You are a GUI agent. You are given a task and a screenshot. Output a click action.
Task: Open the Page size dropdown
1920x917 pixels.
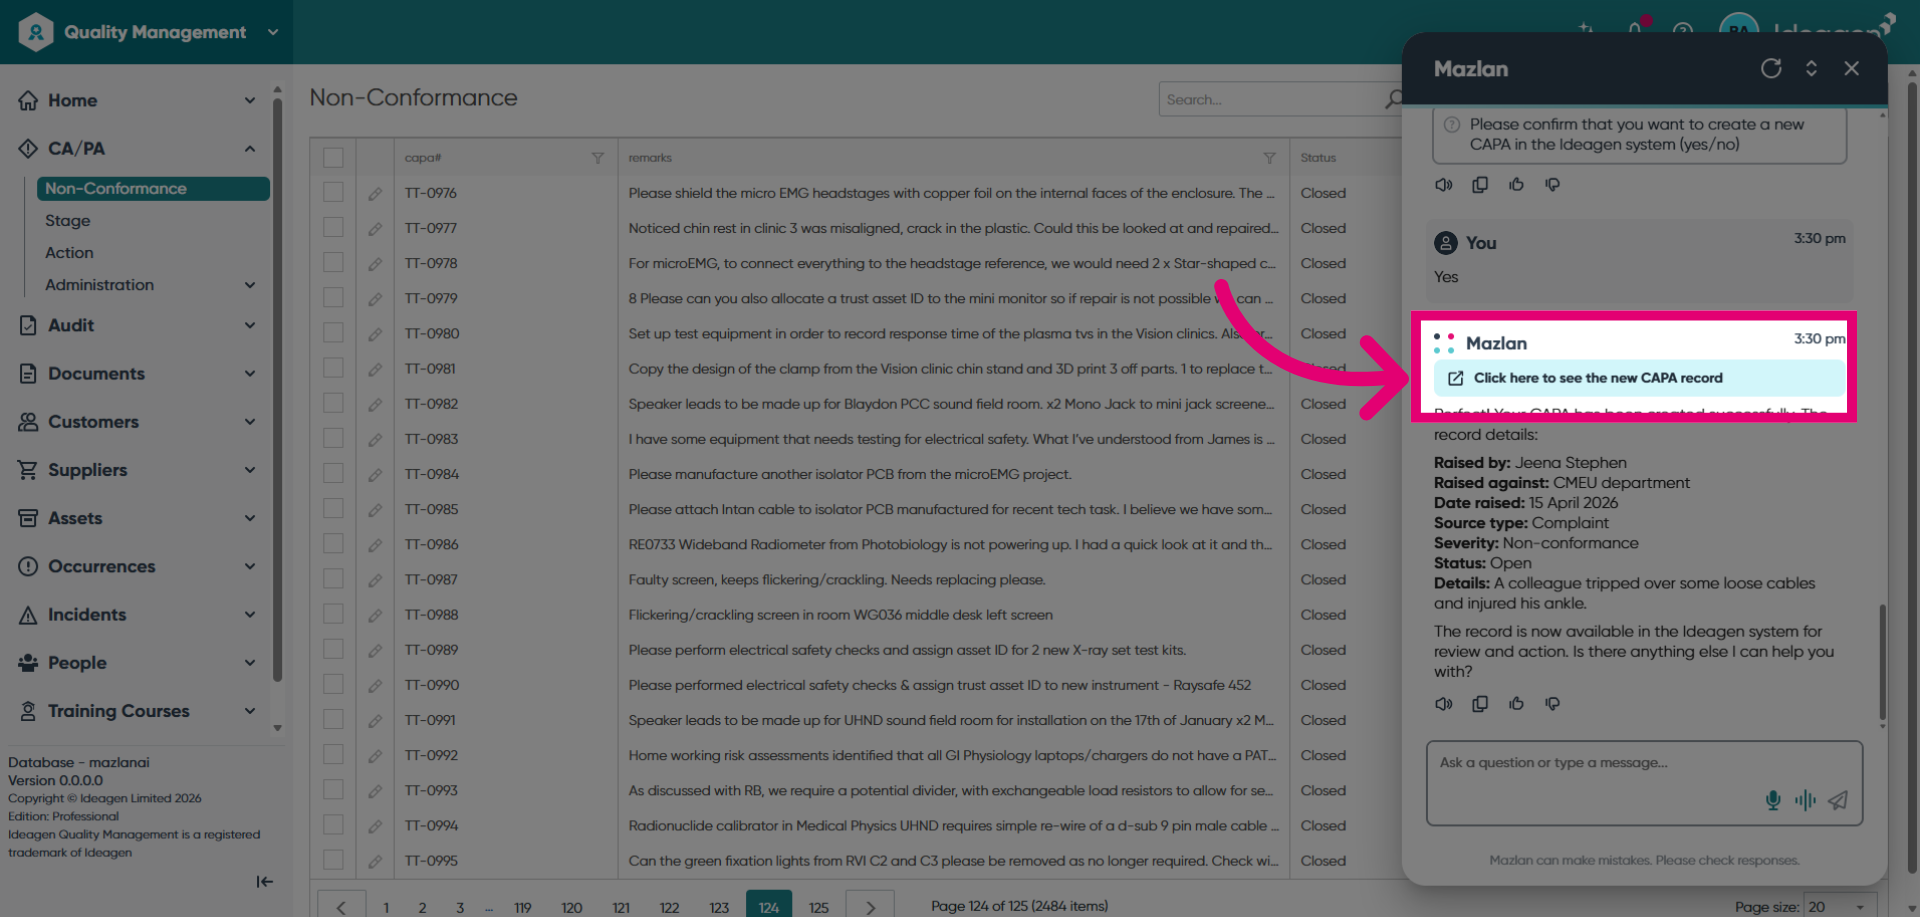[1840, 906]
